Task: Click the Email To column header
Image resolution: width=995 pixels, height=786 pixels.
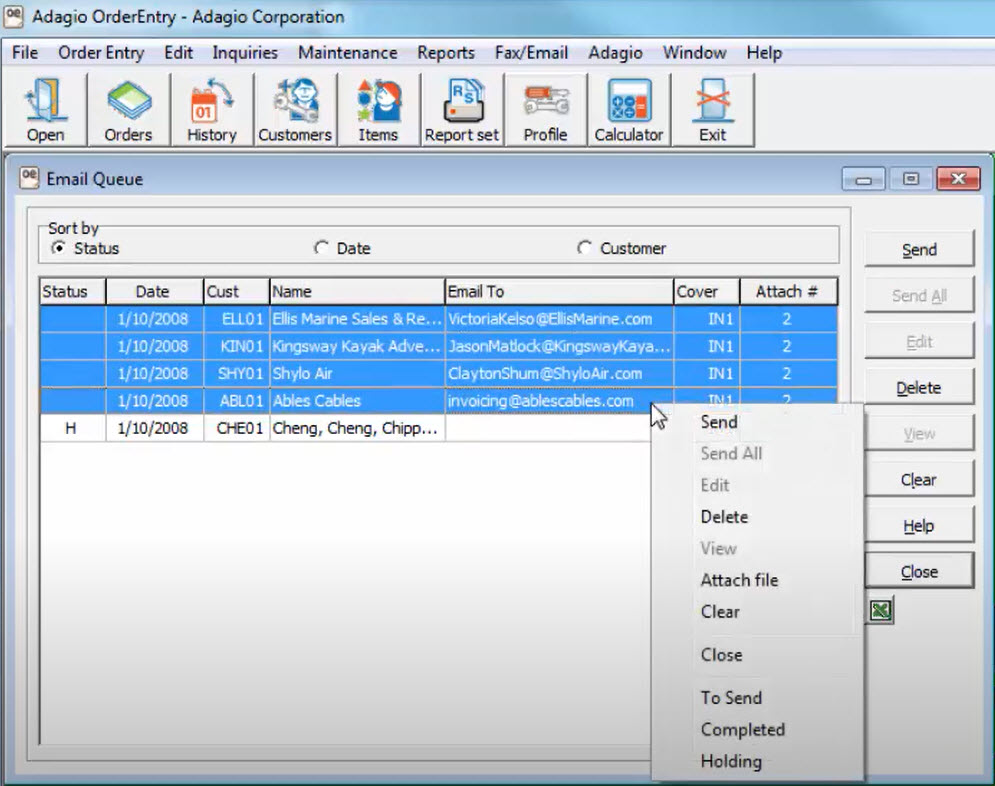Action: click(x=559, y=291)
